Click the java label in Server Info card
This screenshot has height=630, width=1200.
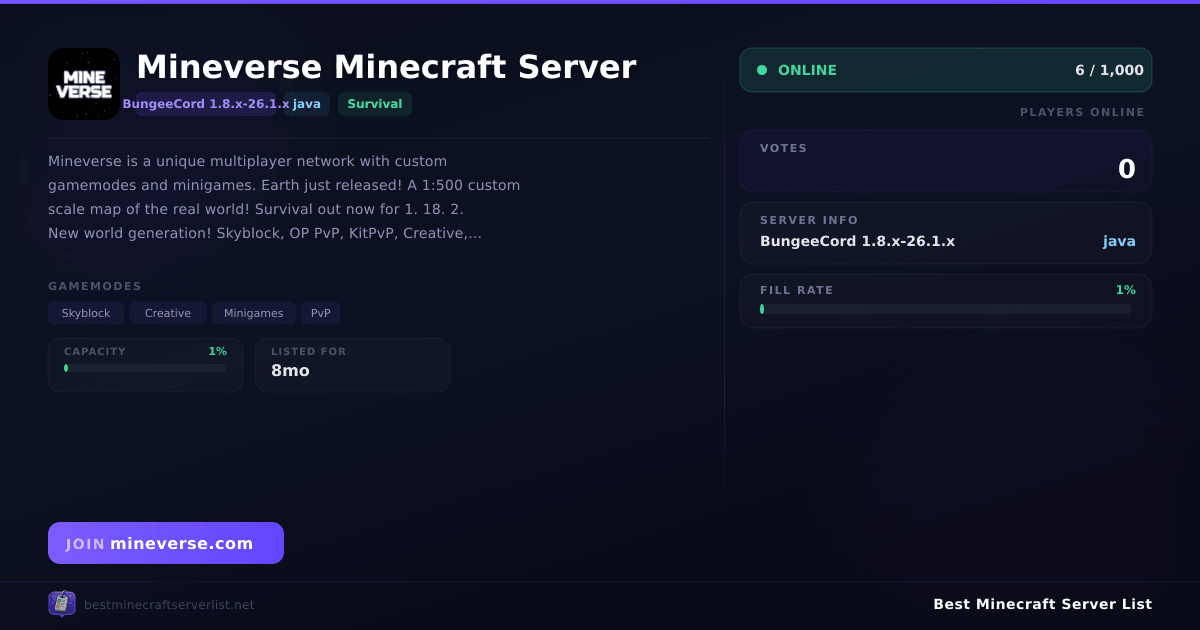(1119, 241)
